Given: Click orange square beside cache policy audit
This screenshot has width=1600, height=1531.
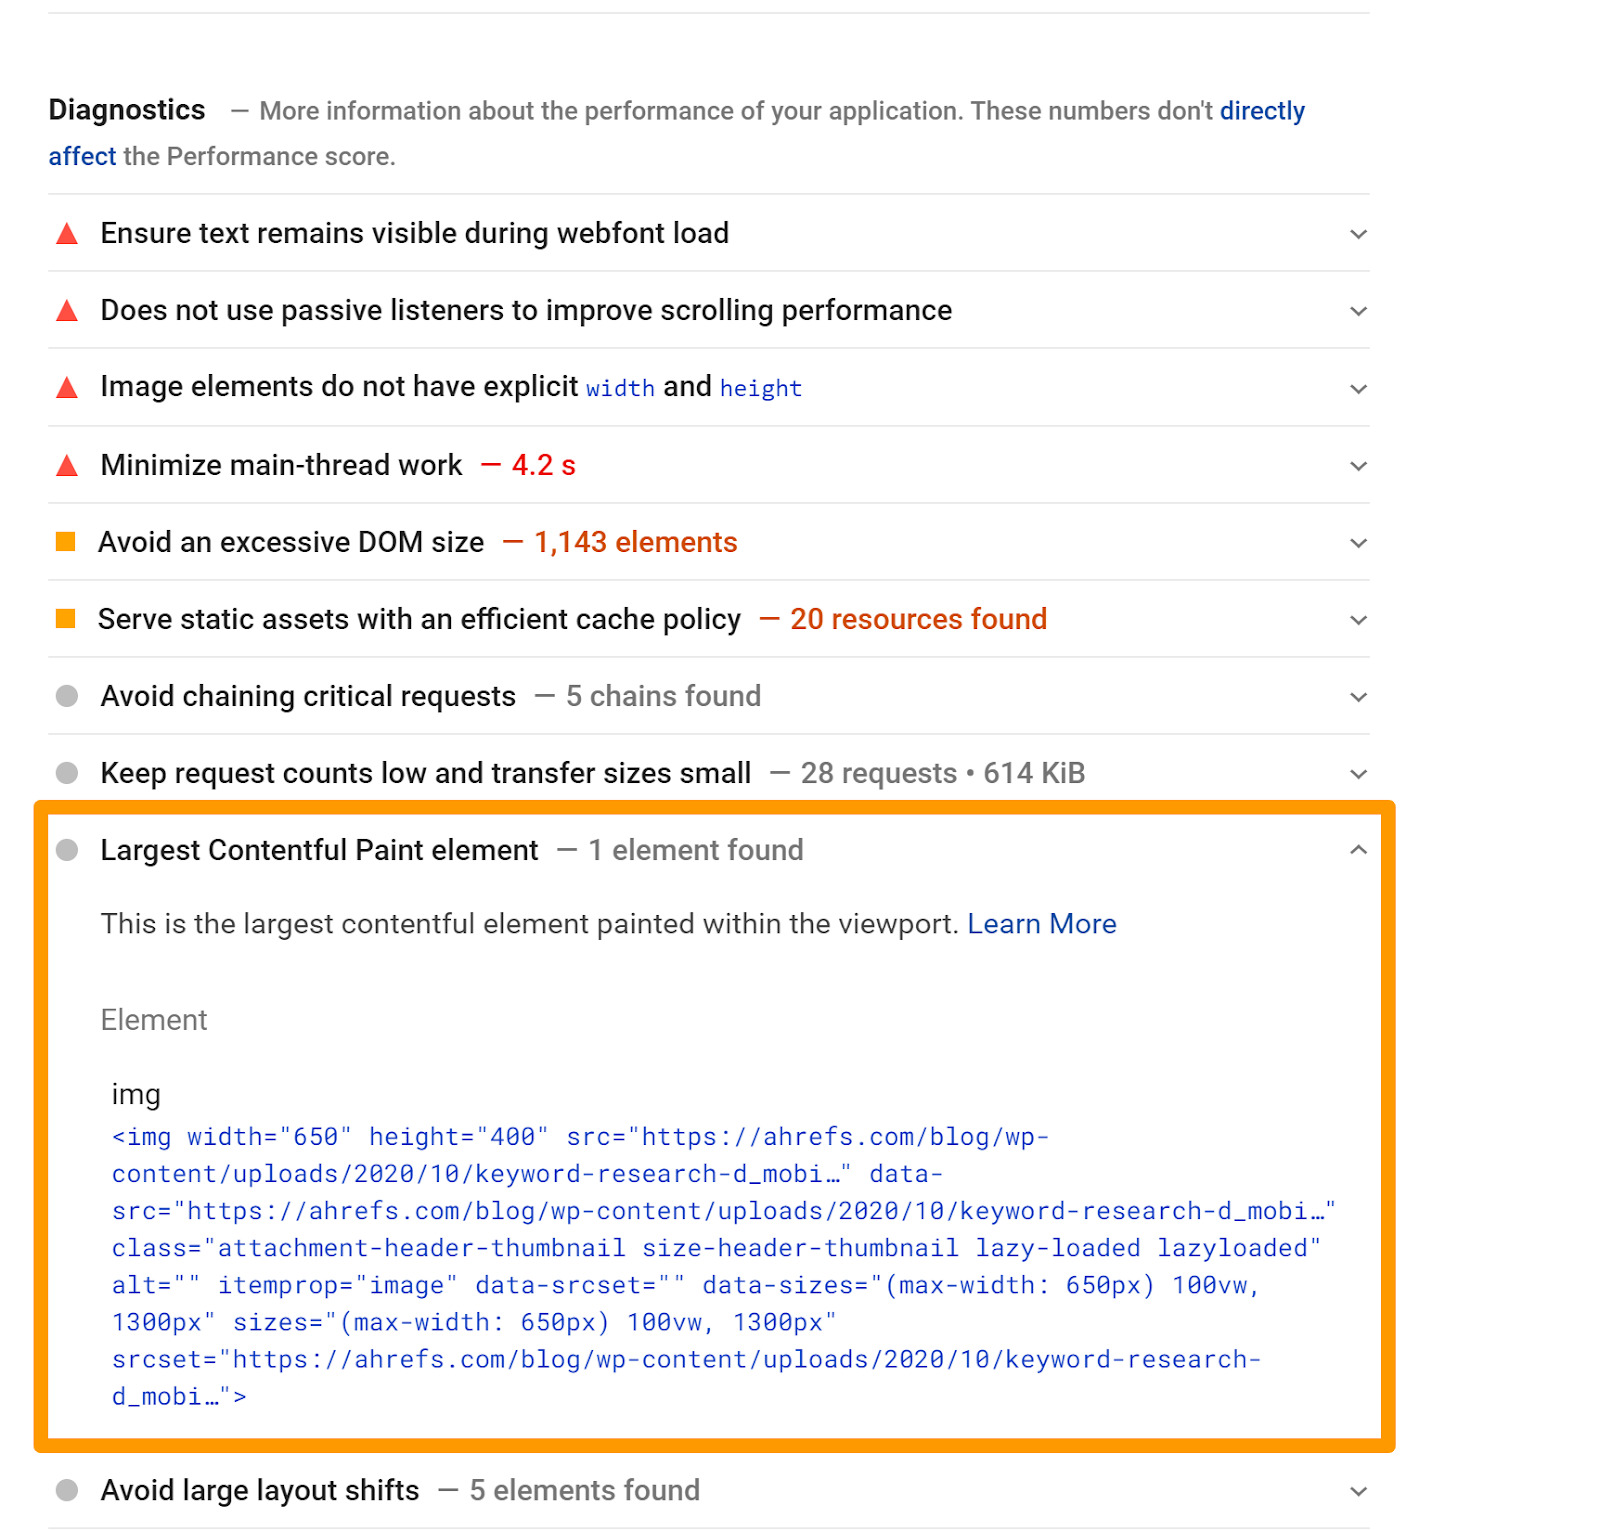Looking at the screenshot, I should pos(66,619).
